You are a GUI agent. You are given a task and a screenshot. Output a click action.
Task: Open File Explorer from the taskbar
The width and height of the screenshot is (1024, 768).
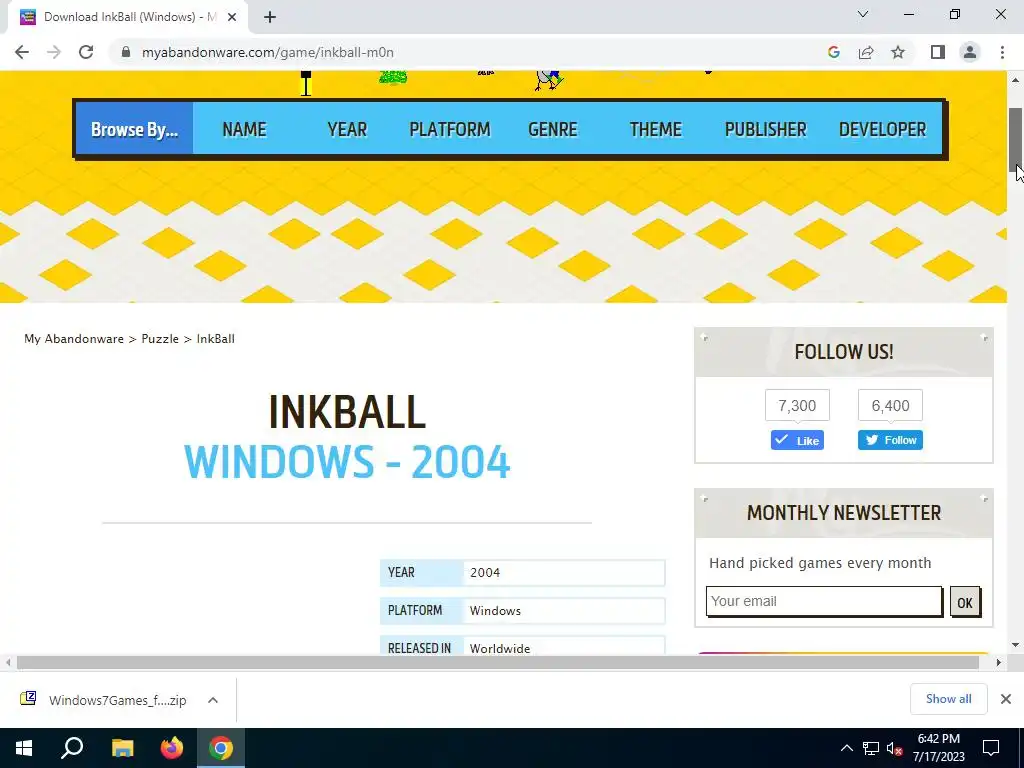122,748
